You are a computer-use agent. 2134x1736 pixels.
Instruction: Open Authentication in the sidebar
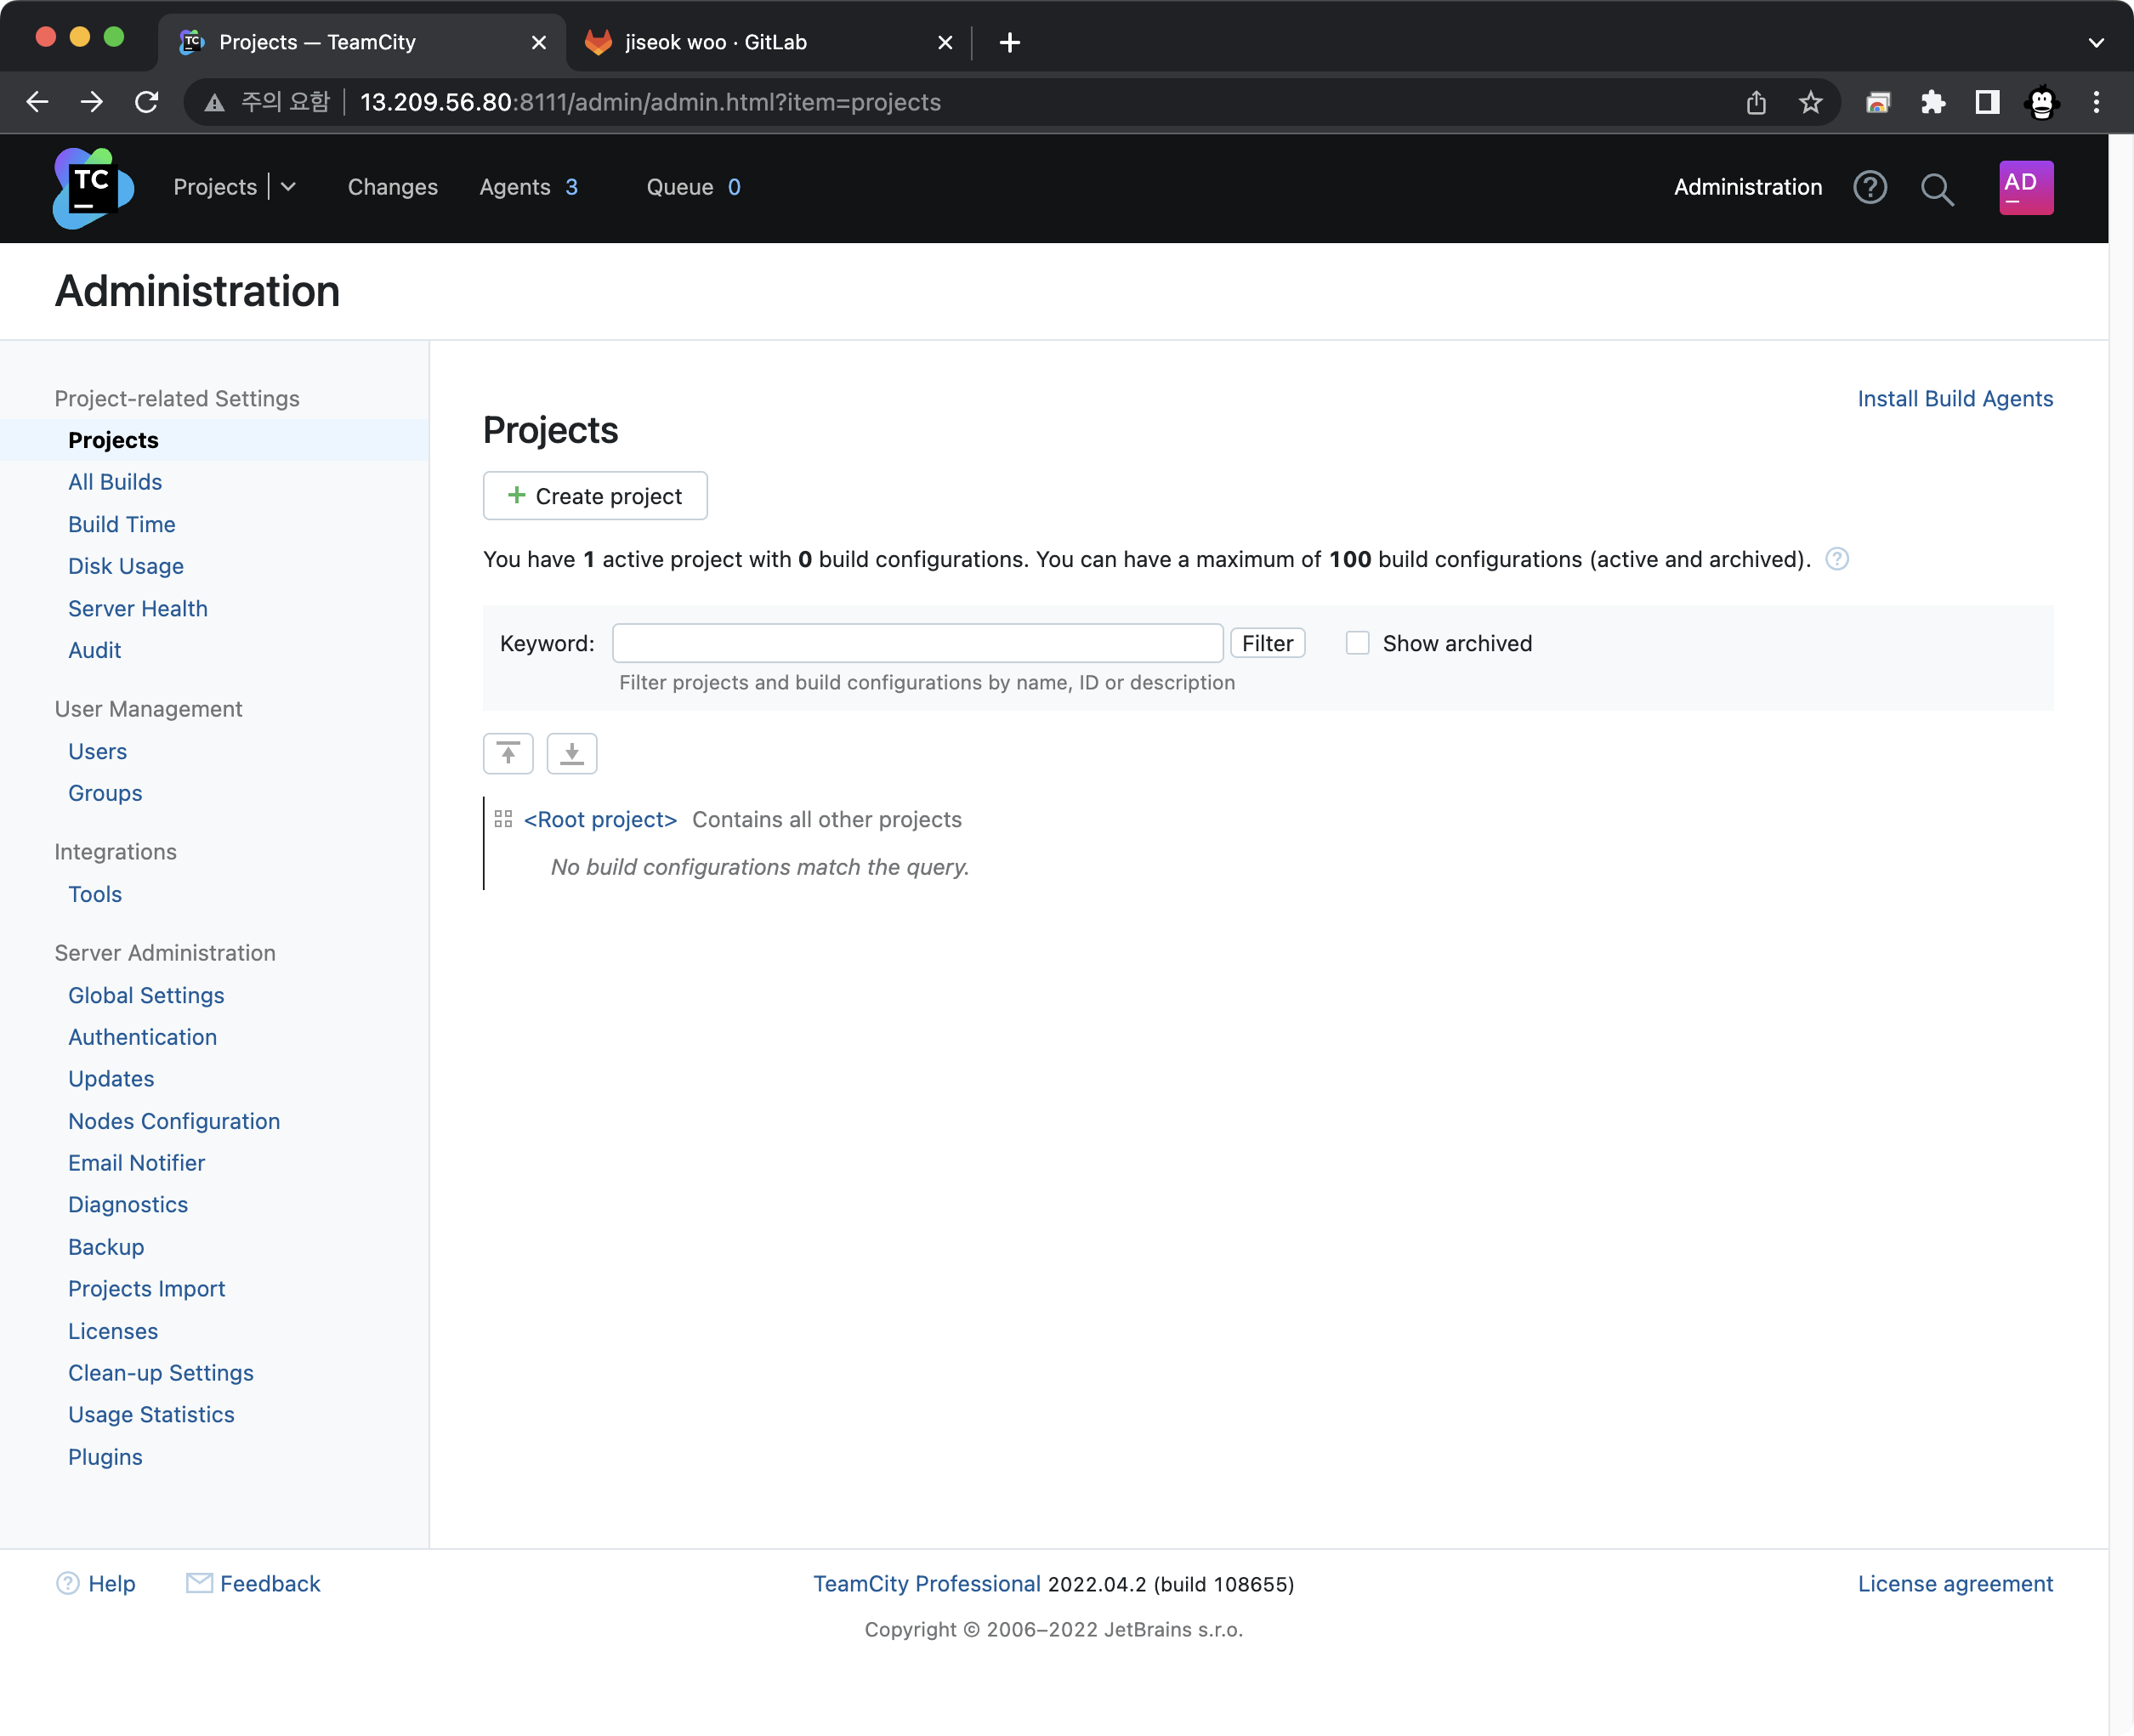click(143, 1037)
